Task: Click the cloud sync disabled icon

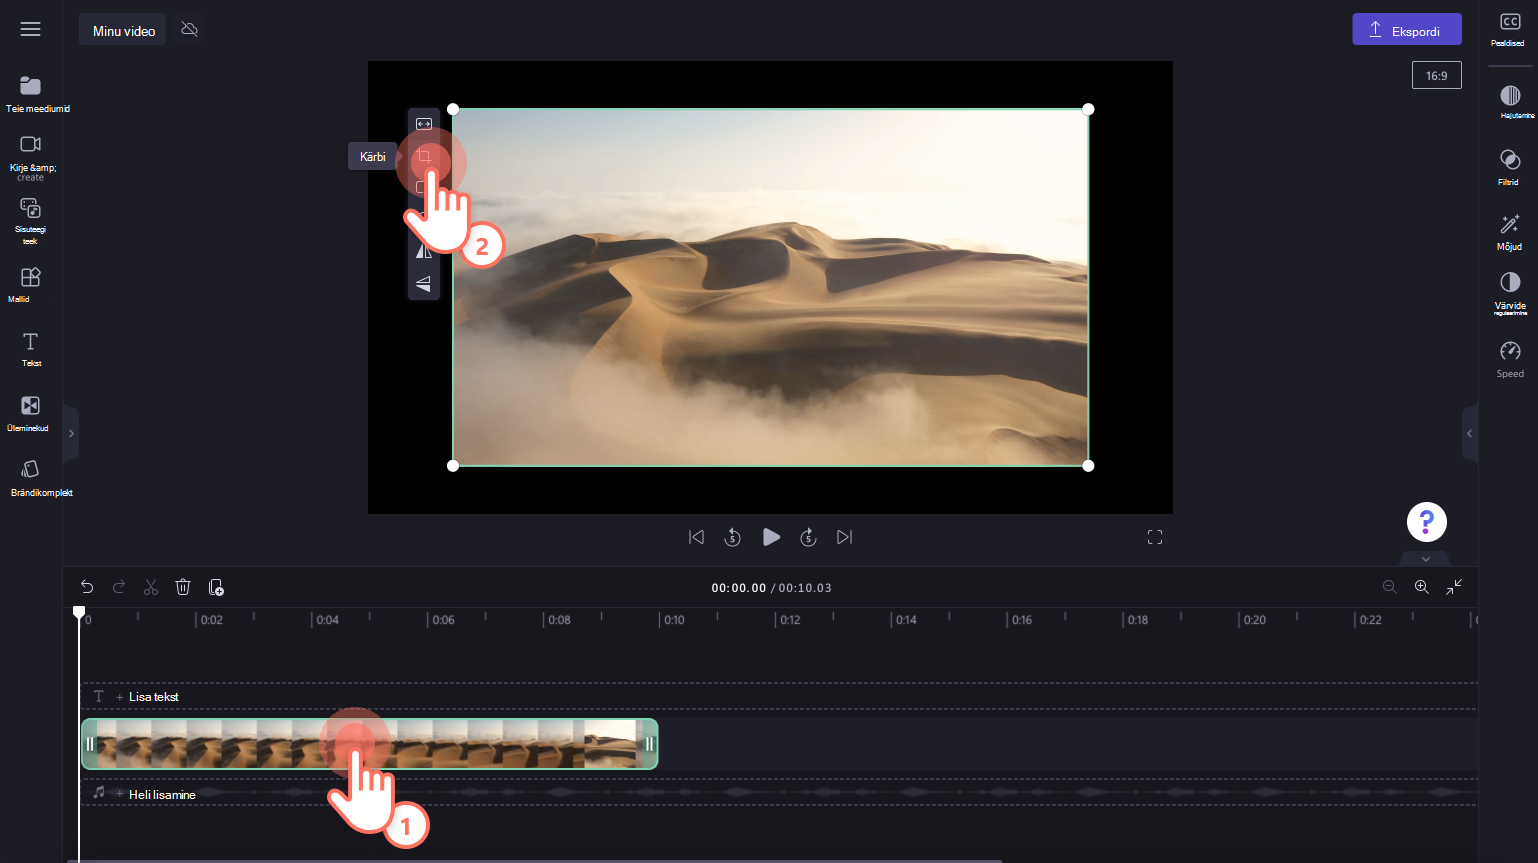Action: tap(189, 29)
